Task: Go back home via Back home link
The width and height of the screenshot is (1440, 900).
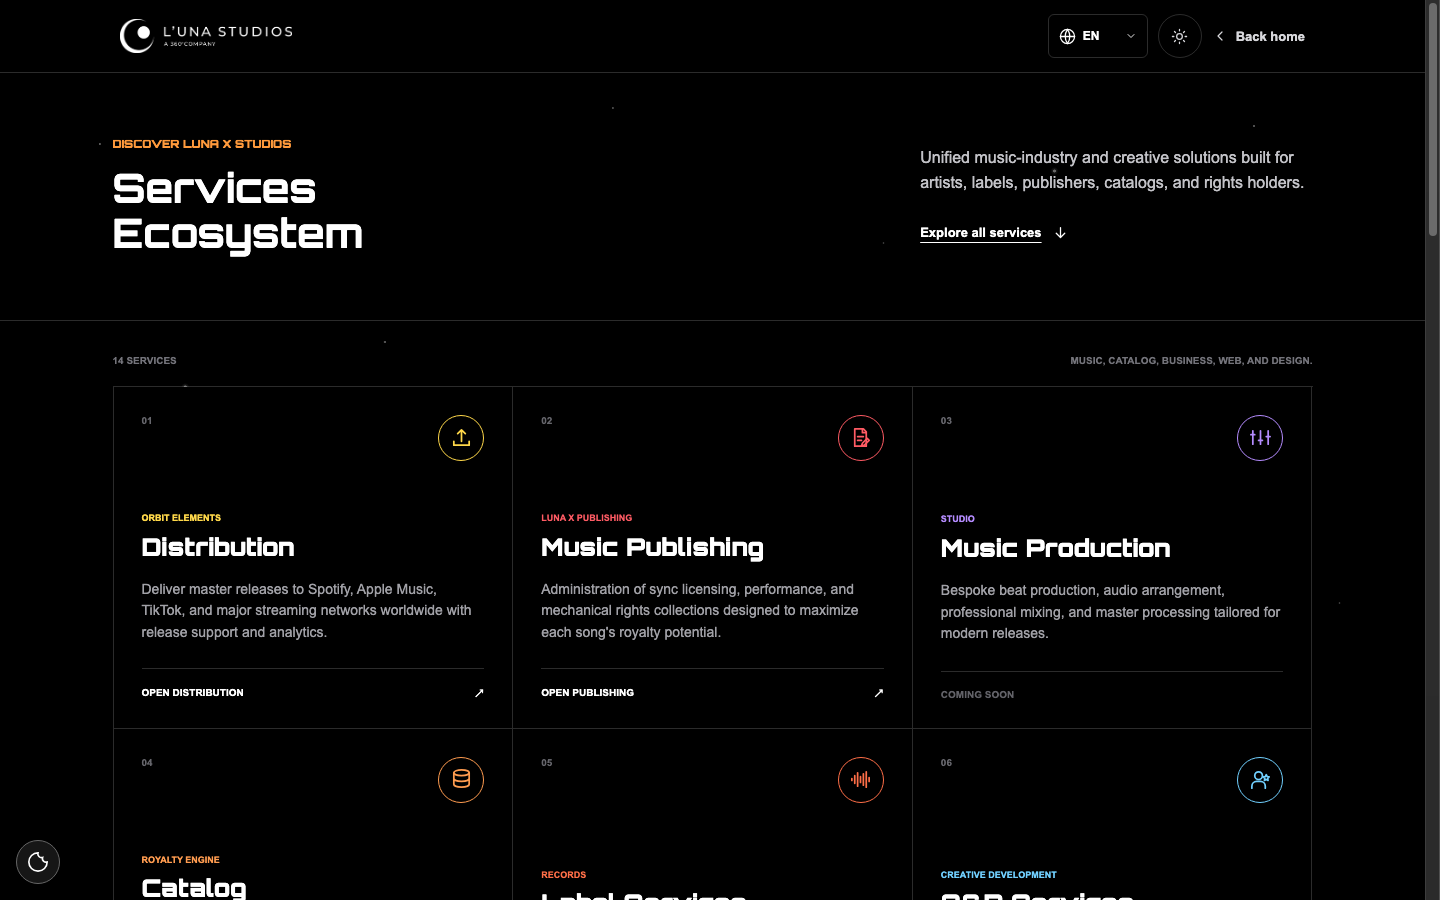Action: 1260,36
